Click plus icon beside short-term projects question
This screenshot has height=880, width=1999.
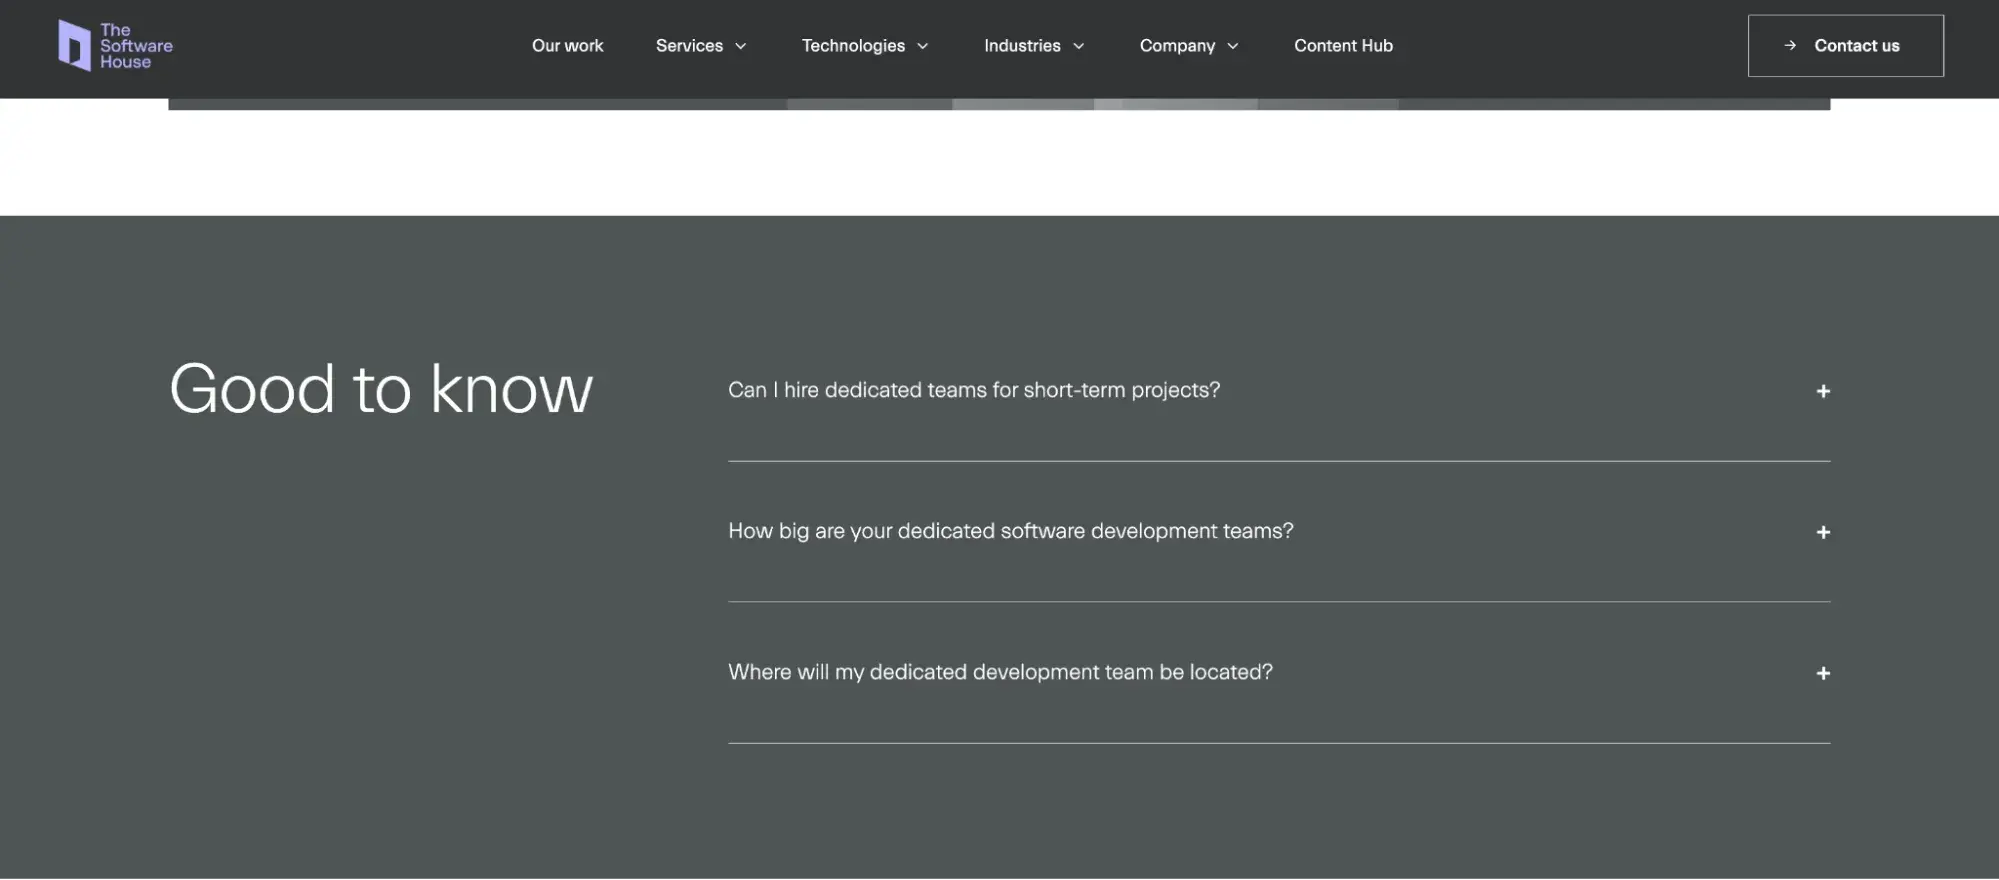(x=1822, y=391)
